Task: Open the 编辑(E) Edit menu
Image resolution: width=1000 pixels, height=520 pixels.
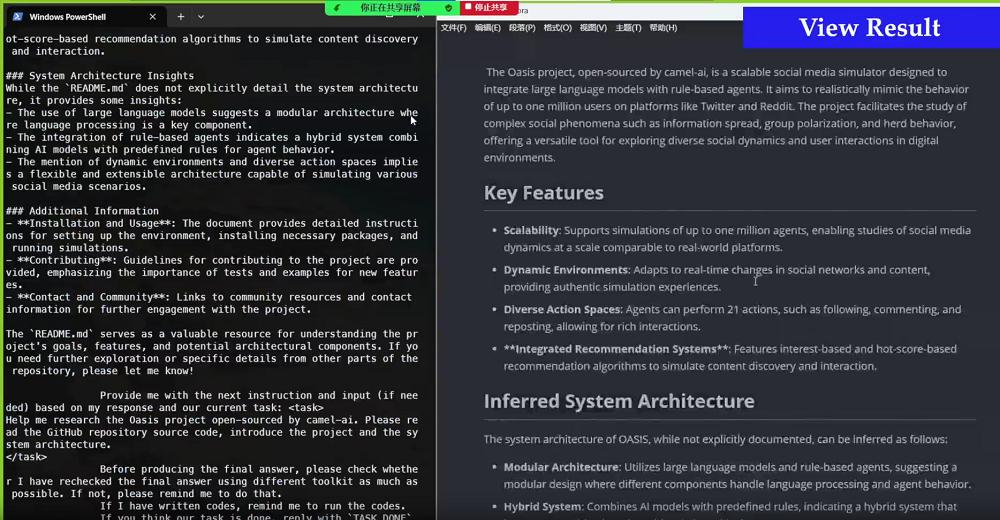Action: pyautogui.click(x=487, y=28)
